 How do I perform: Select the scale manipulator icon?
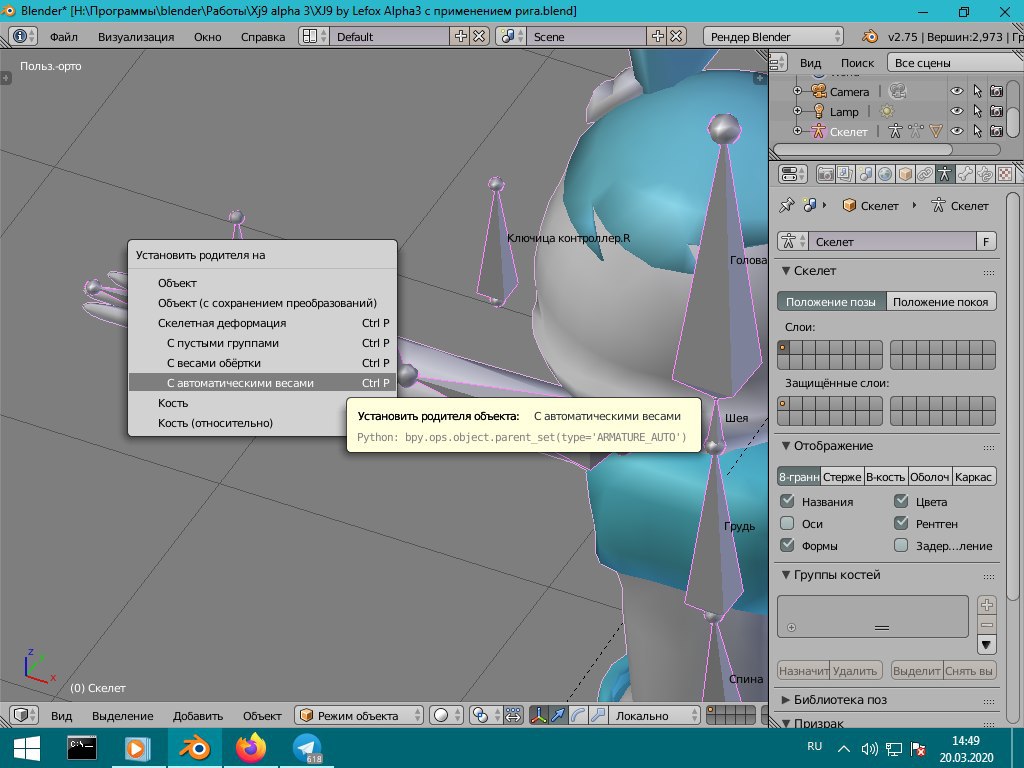(x=598, y=715)
